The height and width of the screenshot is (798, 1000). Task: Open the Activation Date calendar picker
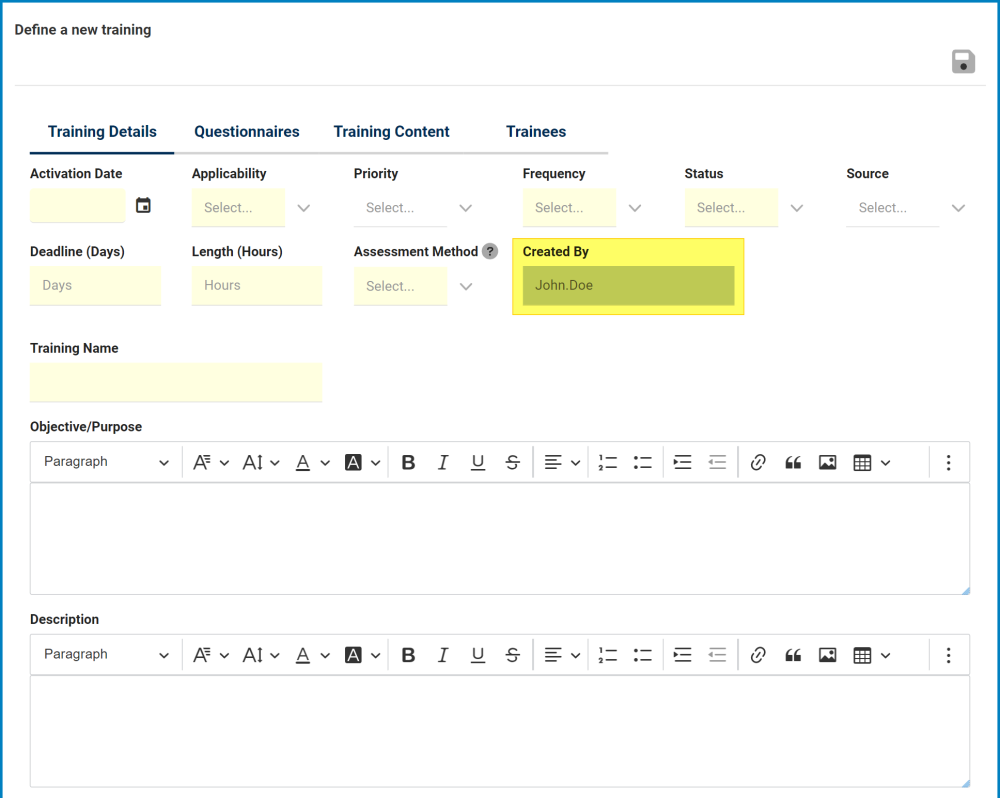[143, 204]
